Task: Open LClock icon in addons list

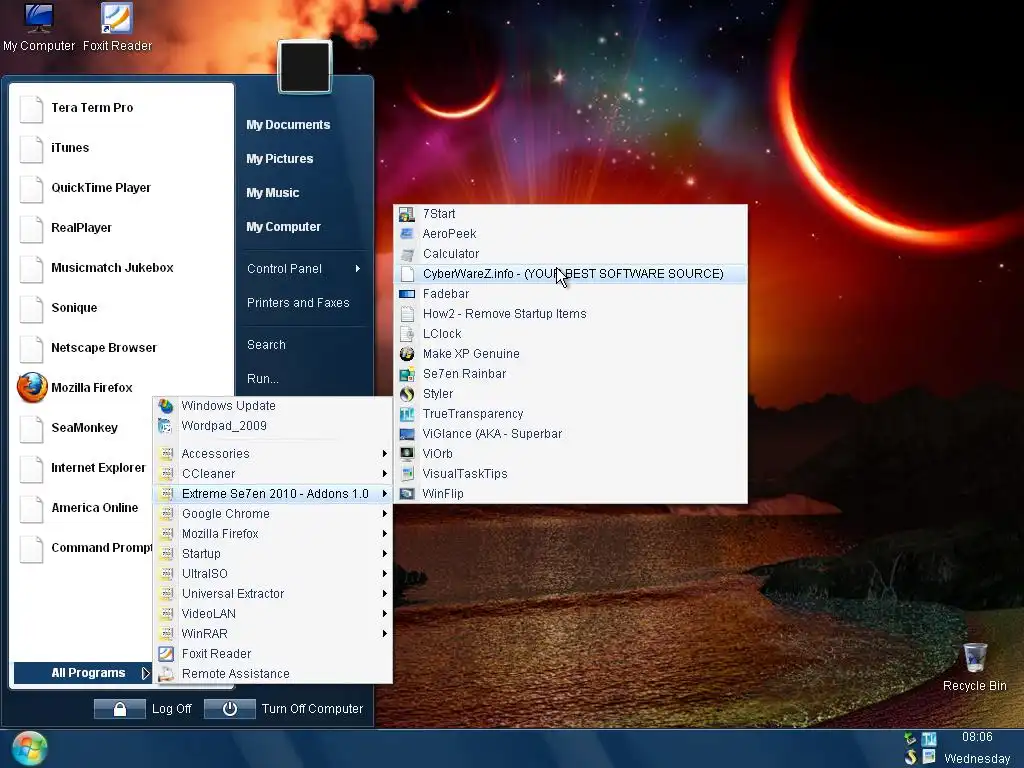Action: 407,334
